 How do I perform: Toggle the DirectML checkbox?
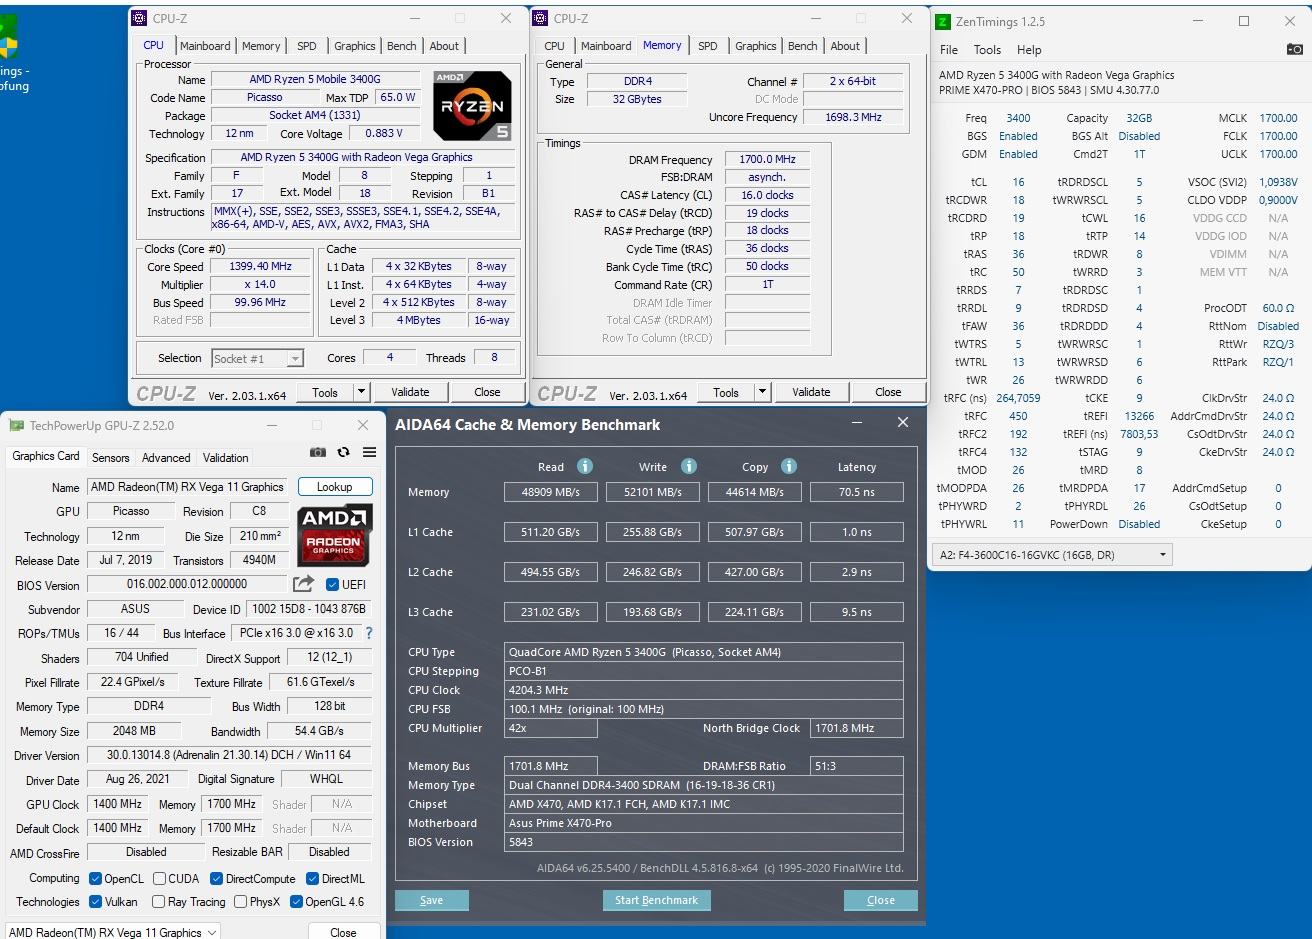point(313,878)
